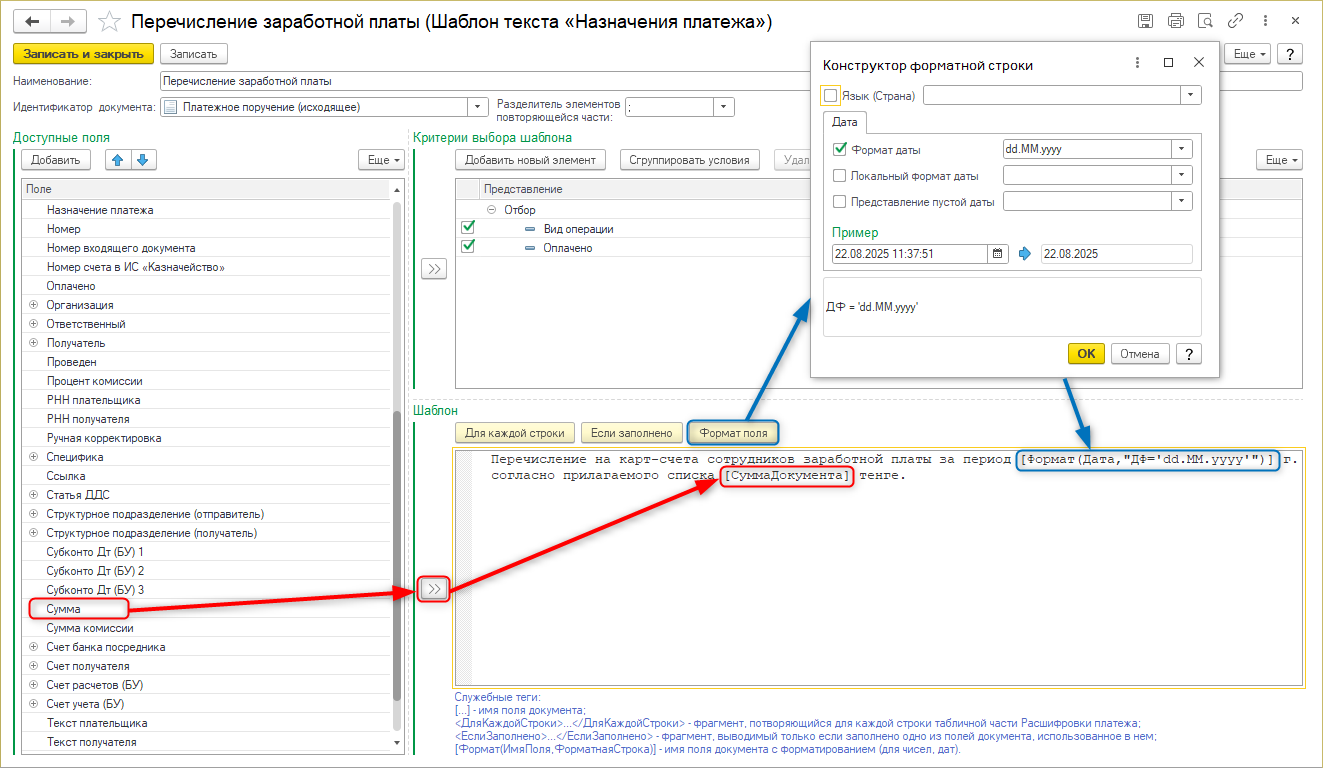The height and width of the screenshot is (768, 1323).
Task: Open the Идентификатор документа dropdown
Action: tap(475, 107)
